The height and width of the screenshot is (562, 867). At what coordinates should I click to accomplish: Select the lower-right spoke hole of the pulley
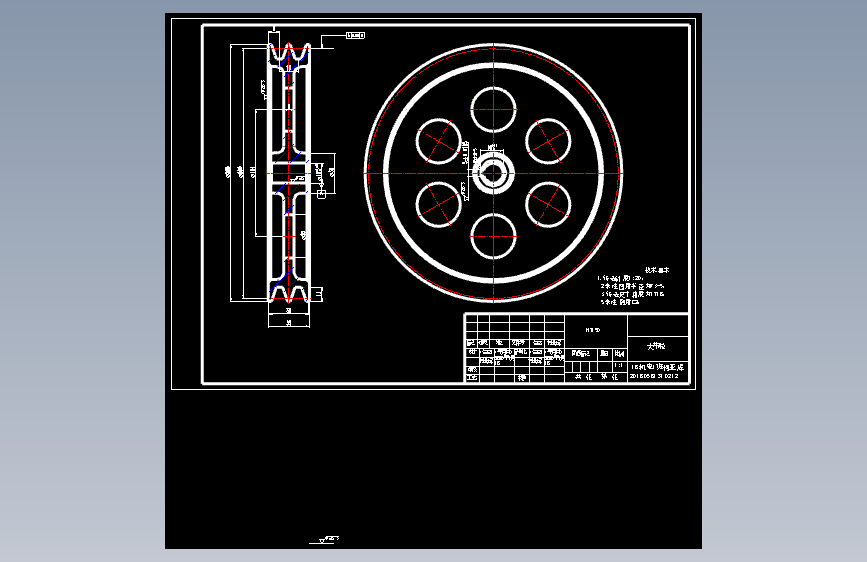click(548, 205)
